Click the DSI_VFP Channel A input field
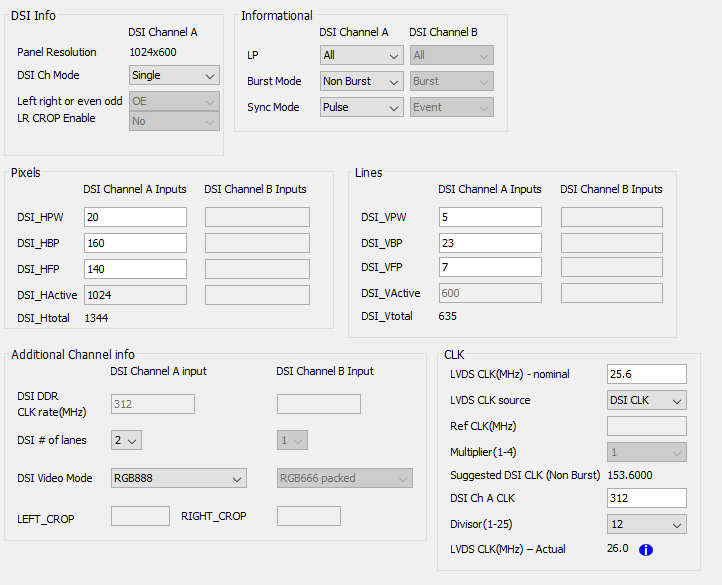 [x=490, y=267]
